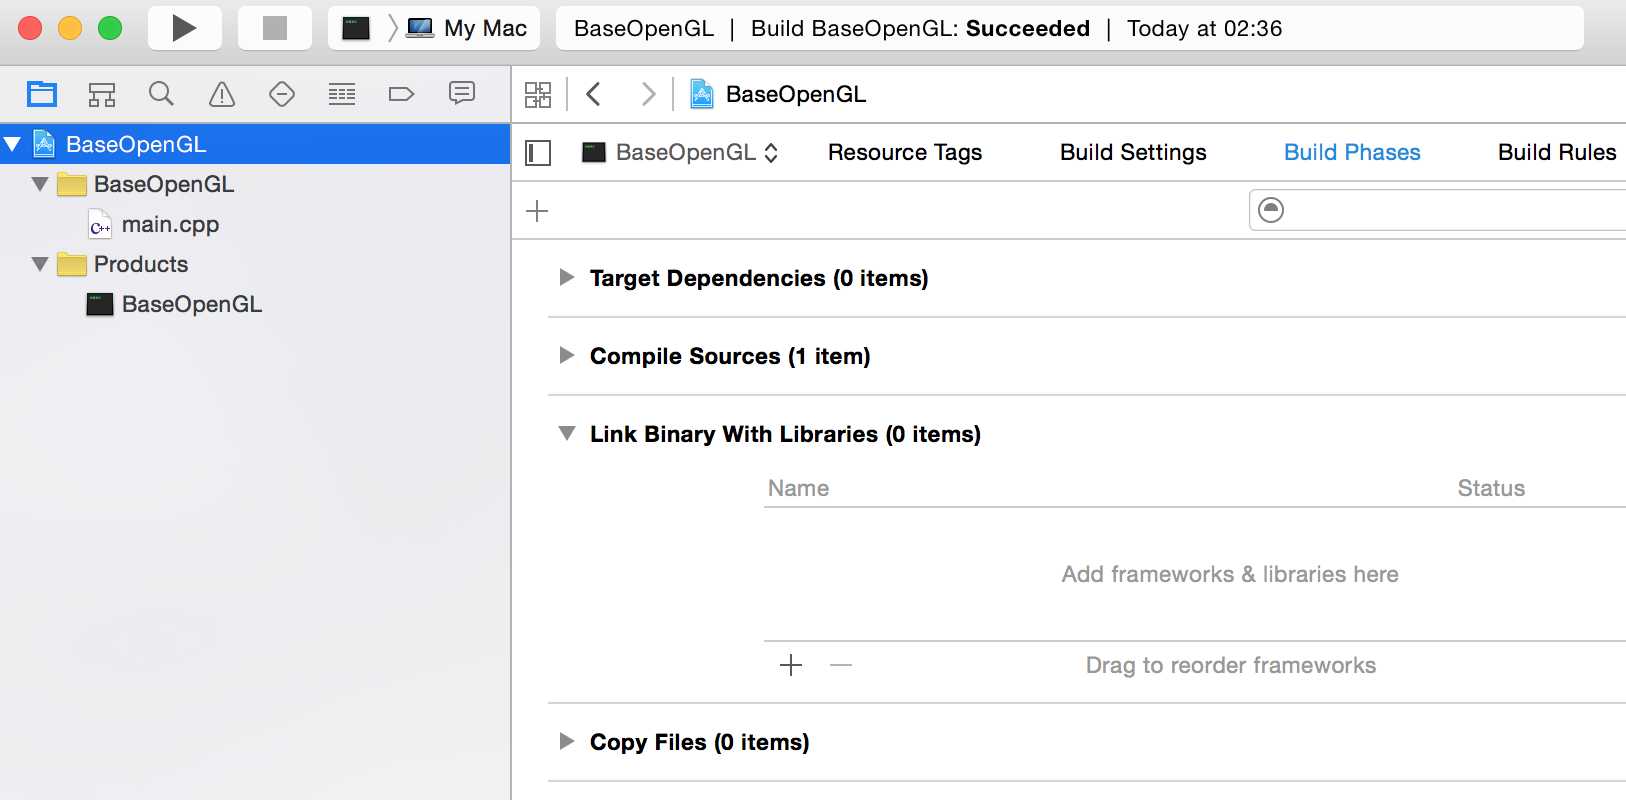Run the project with the Play button
Image resolution: width=1626 pixels, height=800 pixels.
[x=184, y=28]
